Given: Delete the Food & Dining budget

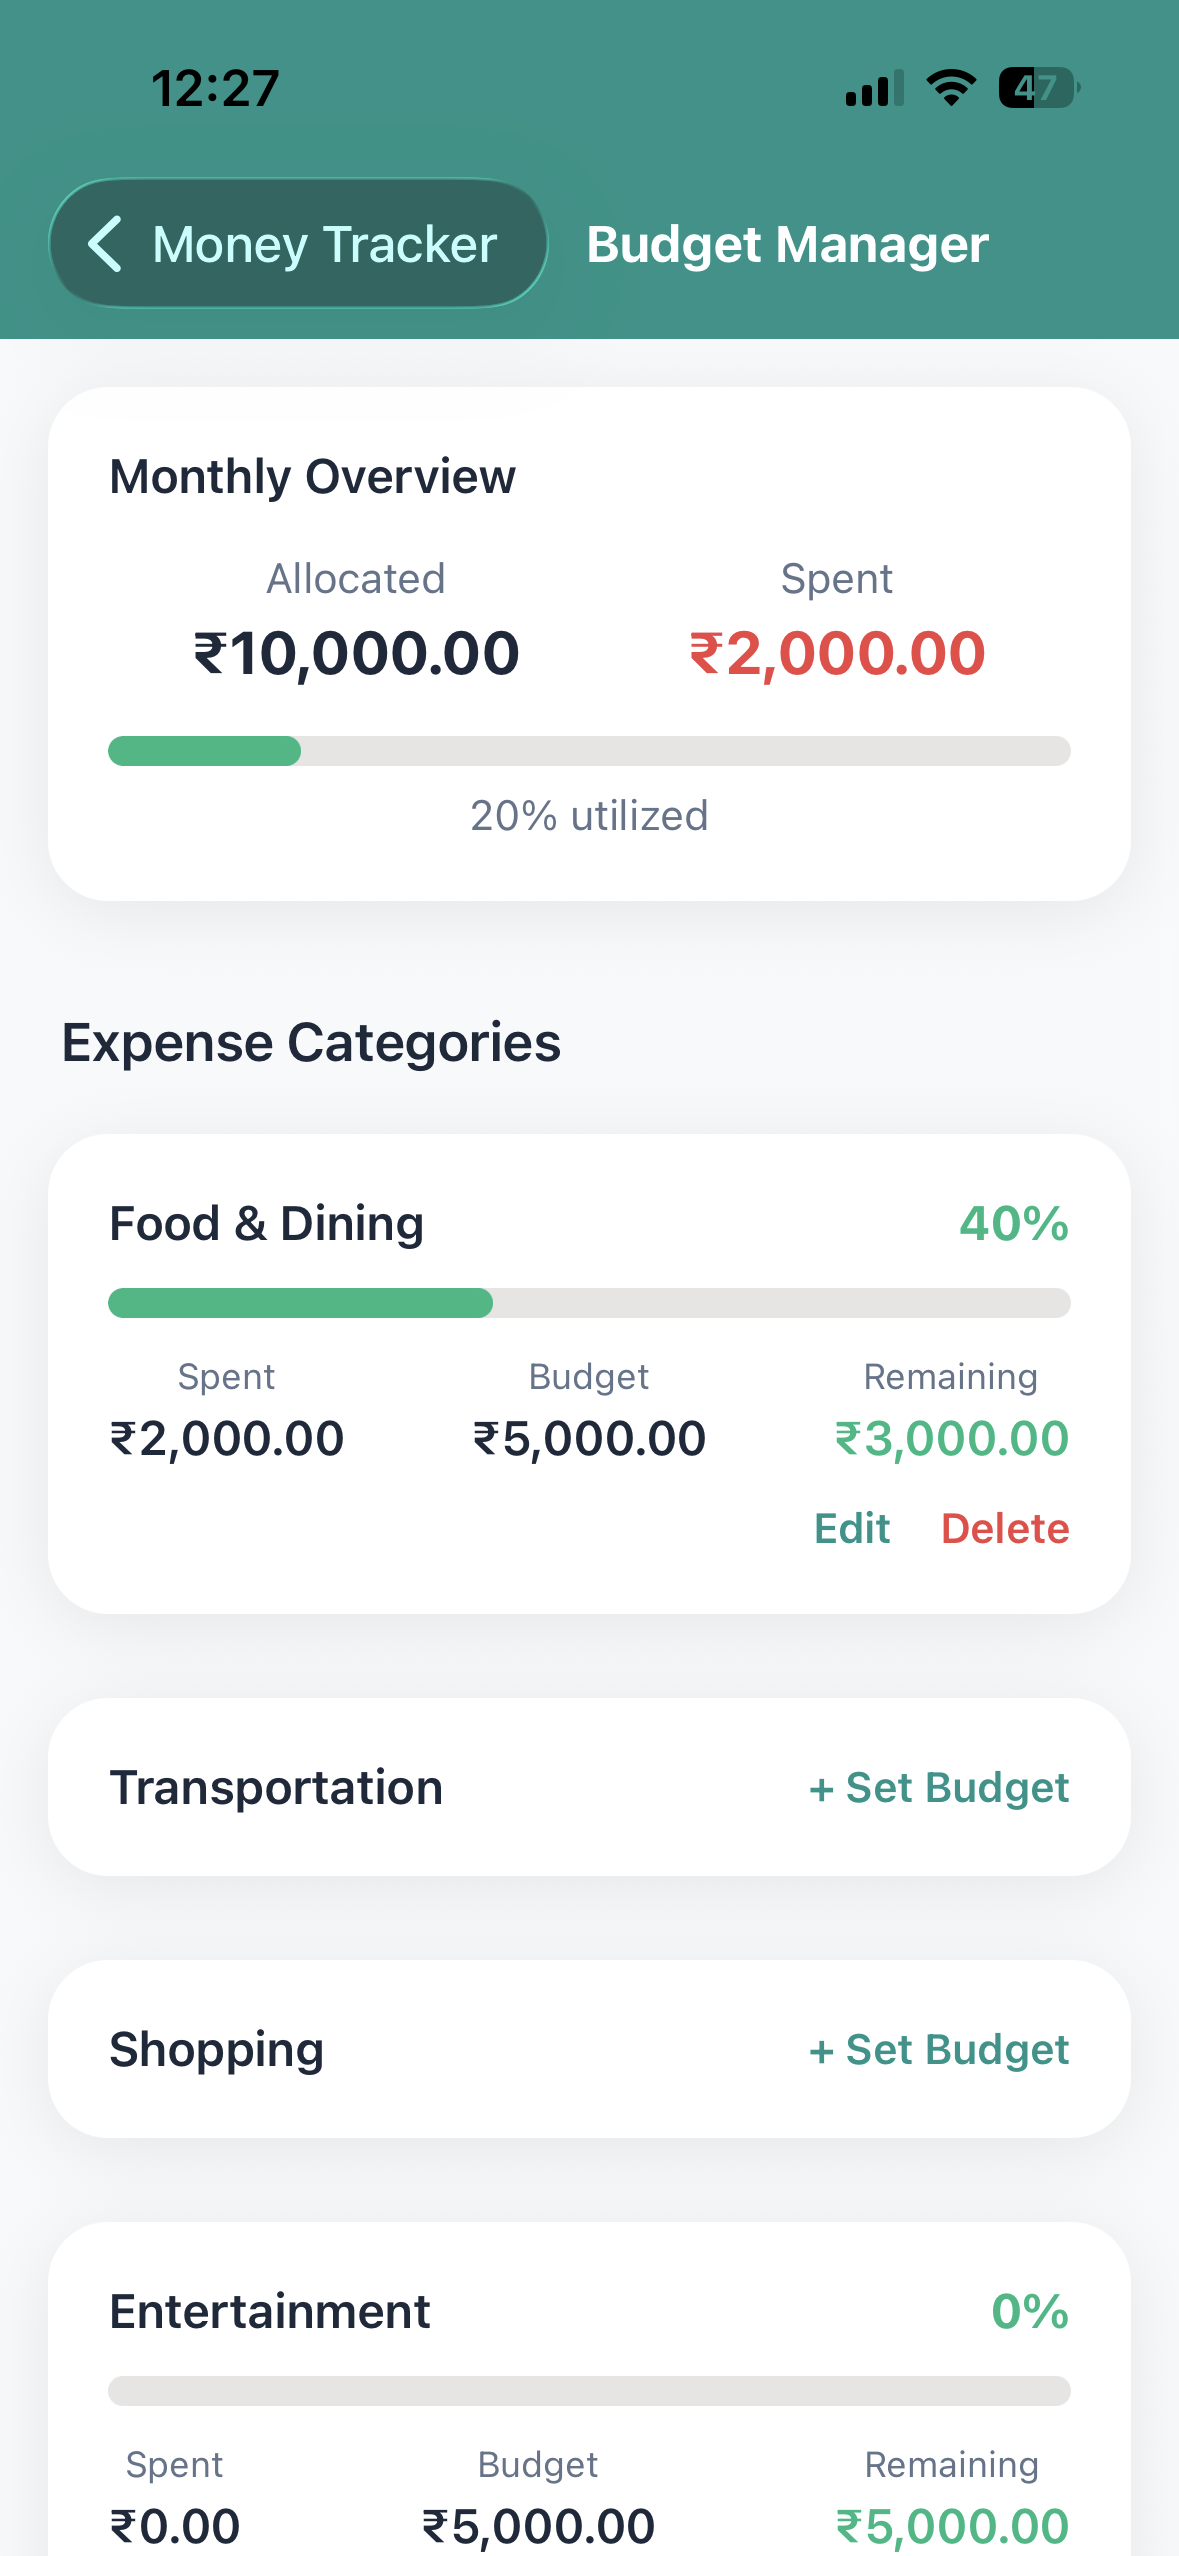Looking at the screenshot, I should [1005, 1529].
